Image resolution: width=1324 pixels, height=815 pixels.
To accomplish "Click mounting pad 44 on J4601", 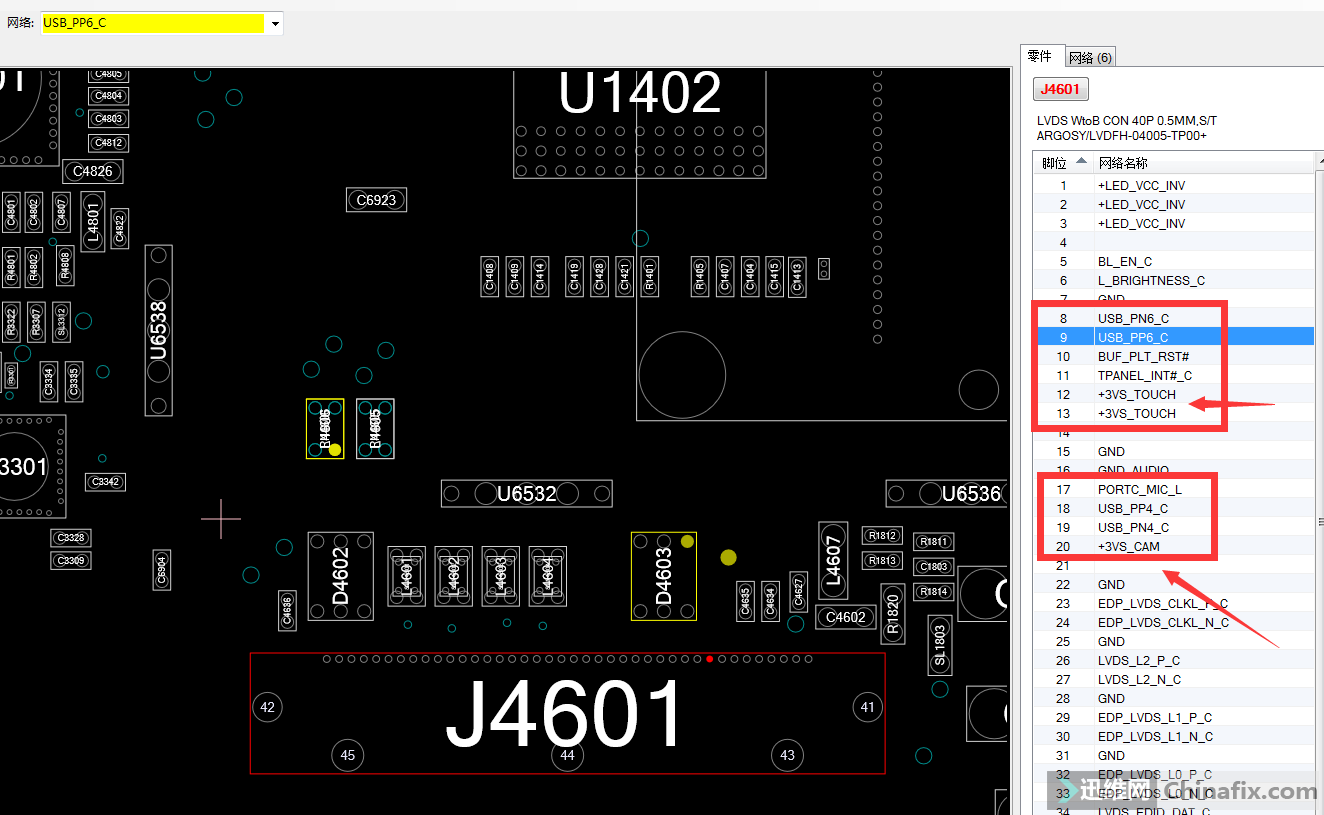I will coord(567,755).
